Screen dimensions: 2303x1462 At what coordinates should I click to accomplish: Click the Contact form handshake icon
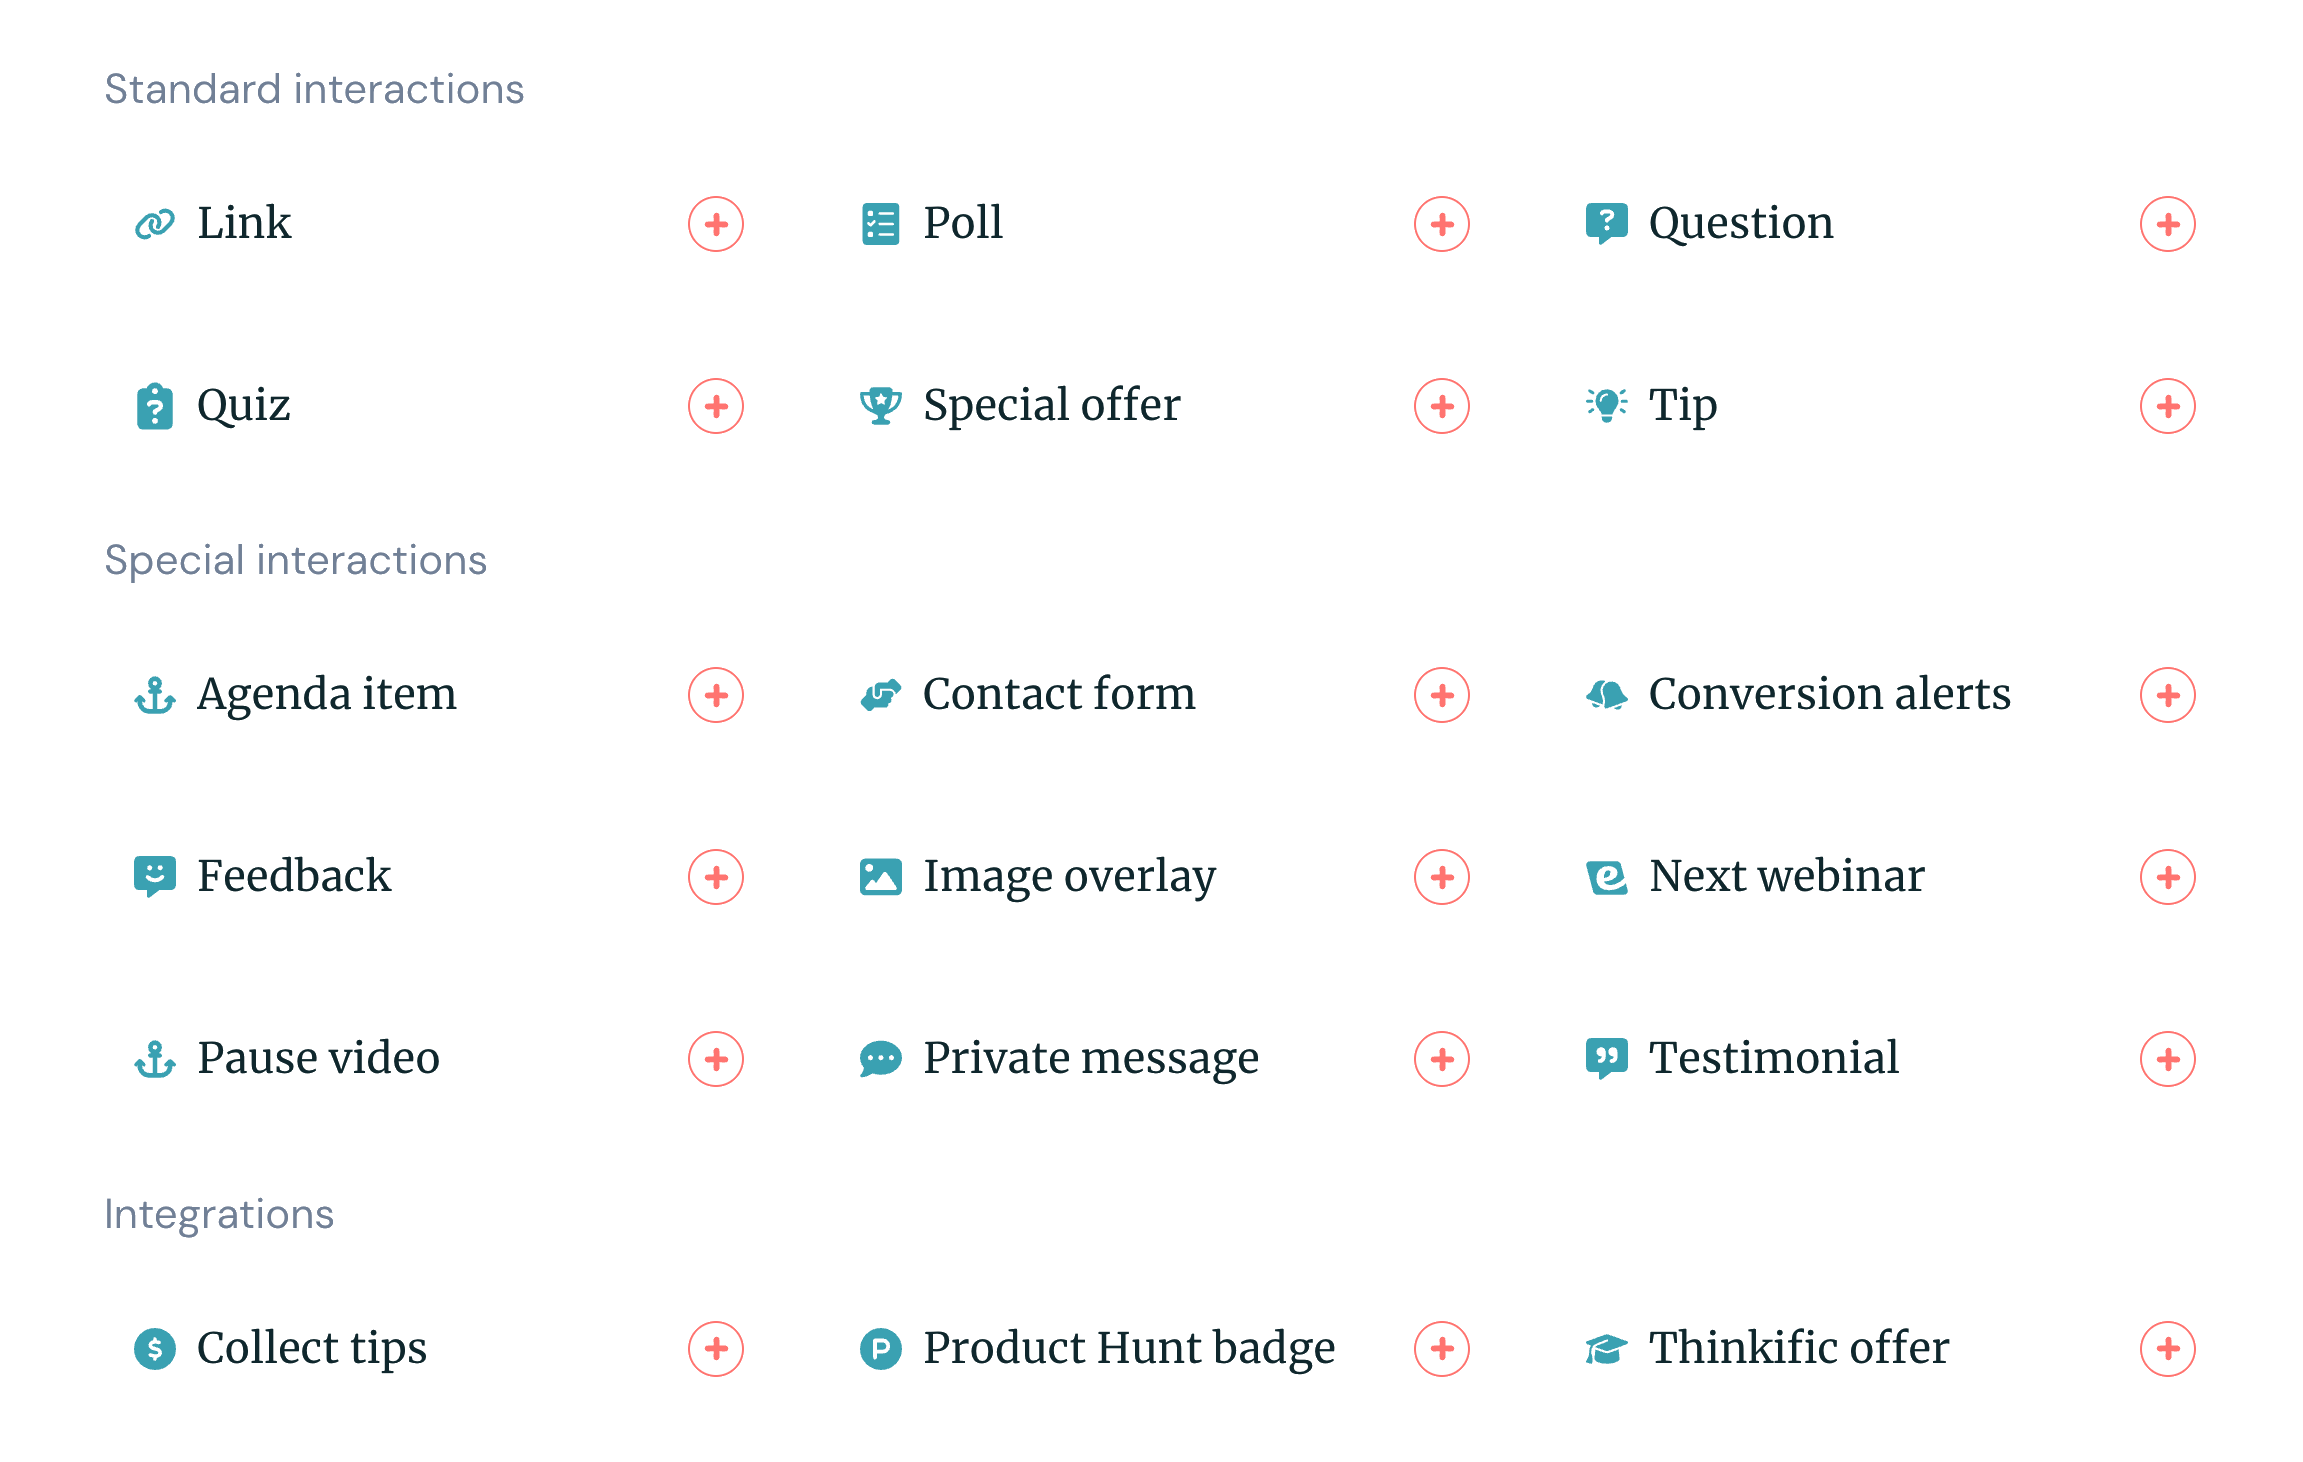881,693
